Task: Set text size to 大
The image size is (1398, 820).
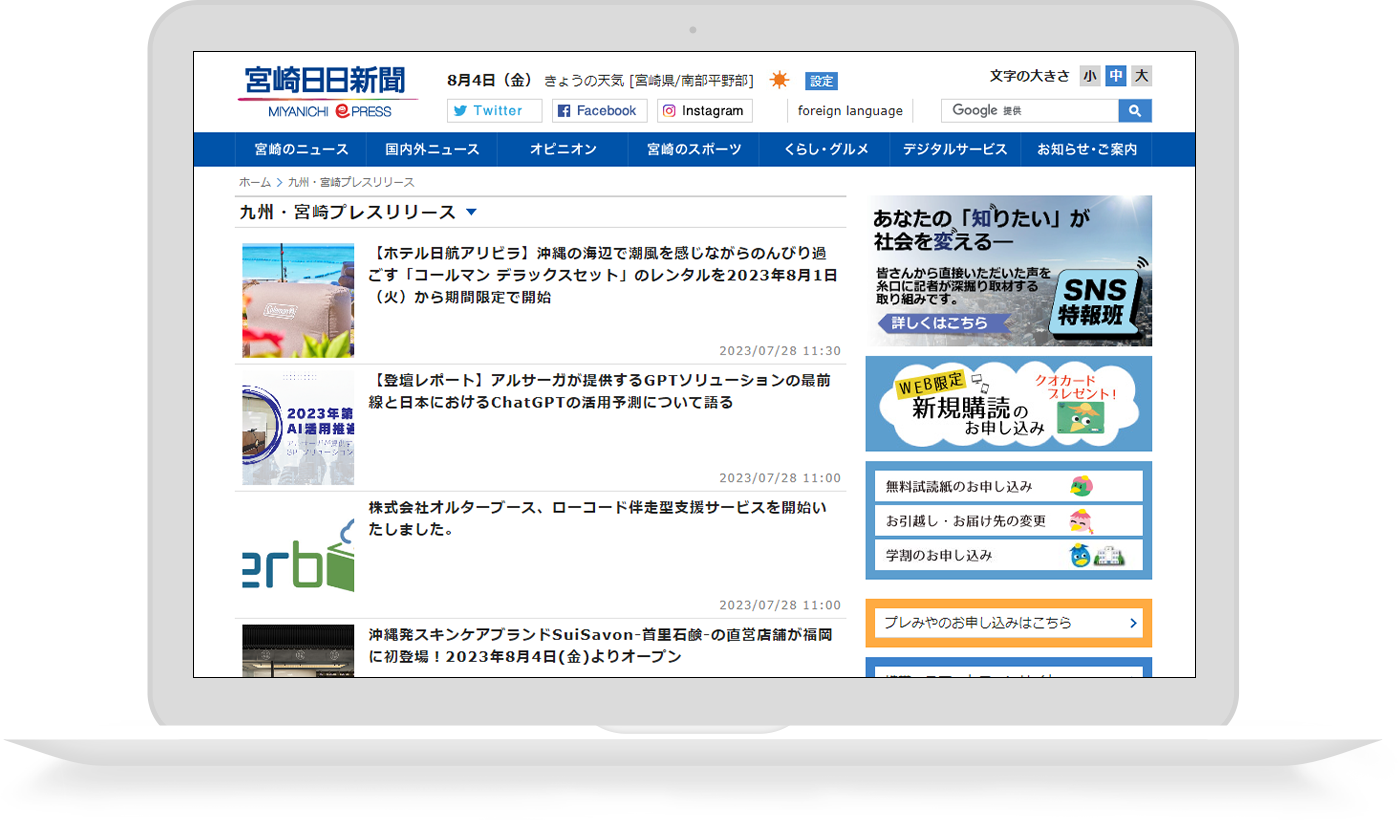Action: pyautogui.click(x=1142, y=76)
